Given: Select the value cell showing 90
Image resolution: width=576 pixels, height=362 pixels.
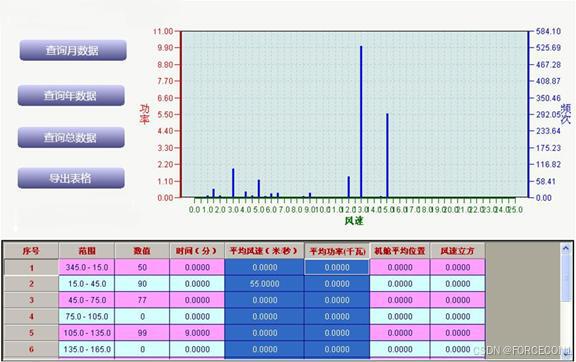Looking at the screenshot, I should tap(142, 284).
